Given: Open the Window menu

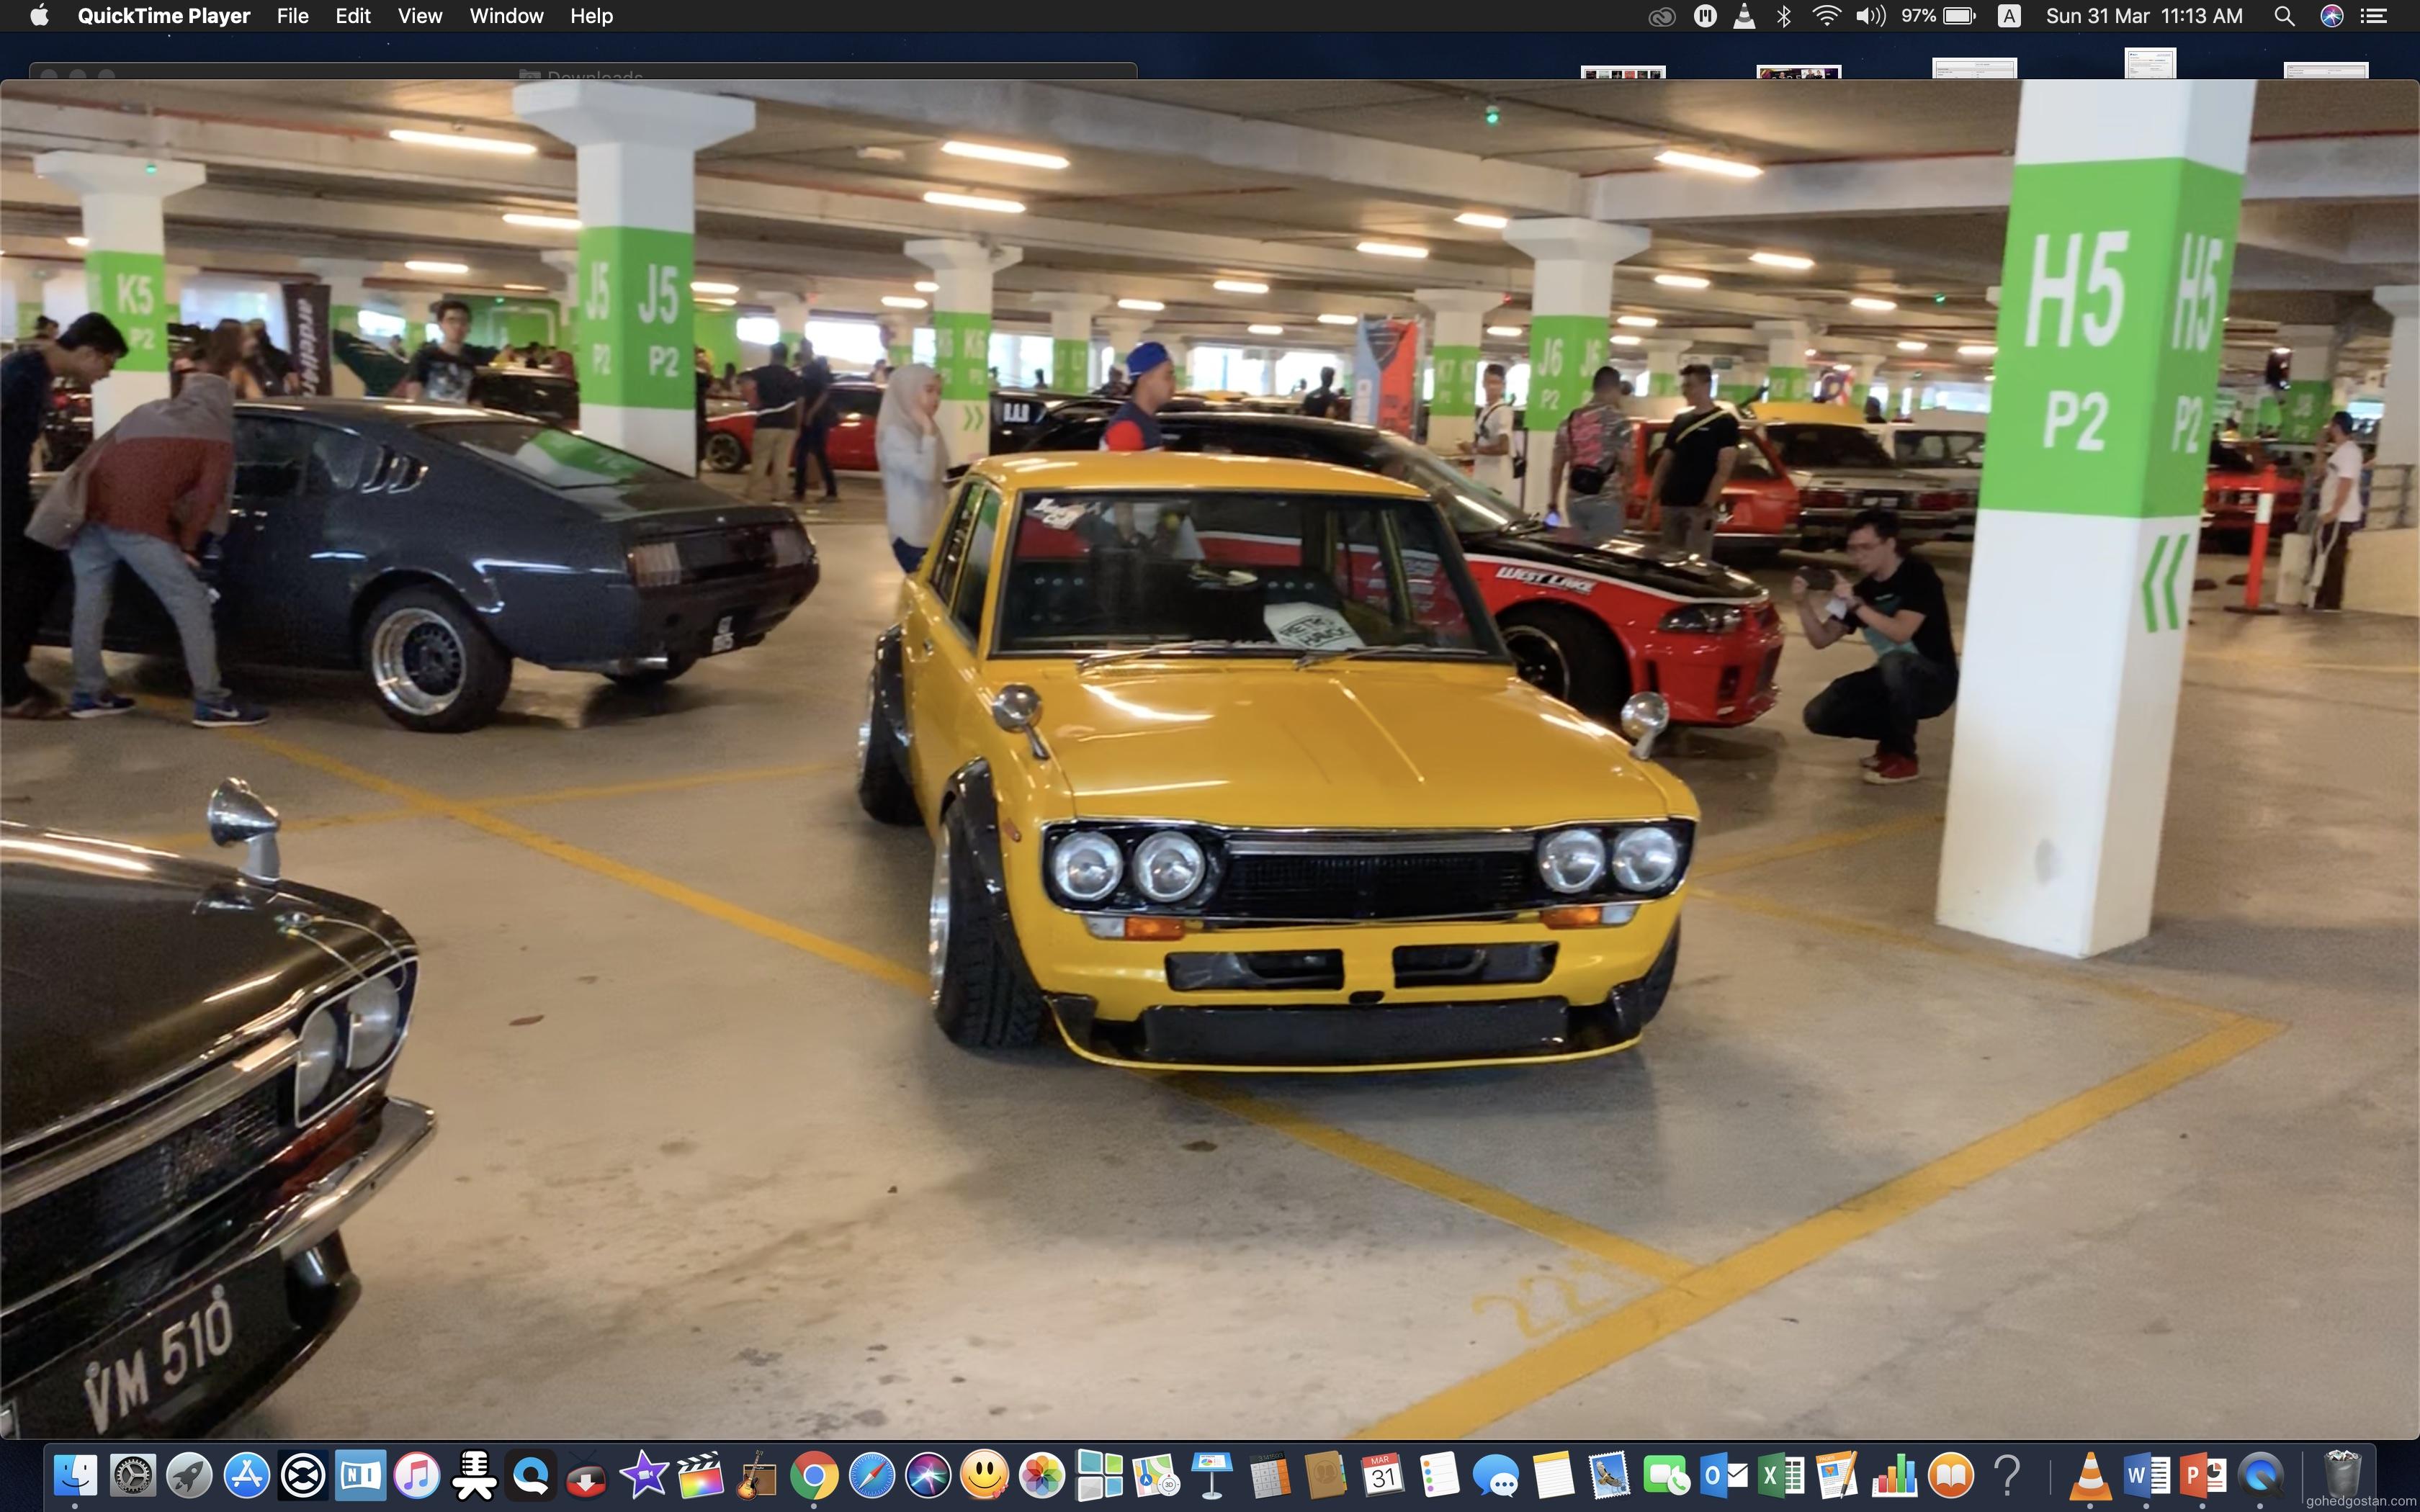Looking at the screenshot, I should [506, 16].
